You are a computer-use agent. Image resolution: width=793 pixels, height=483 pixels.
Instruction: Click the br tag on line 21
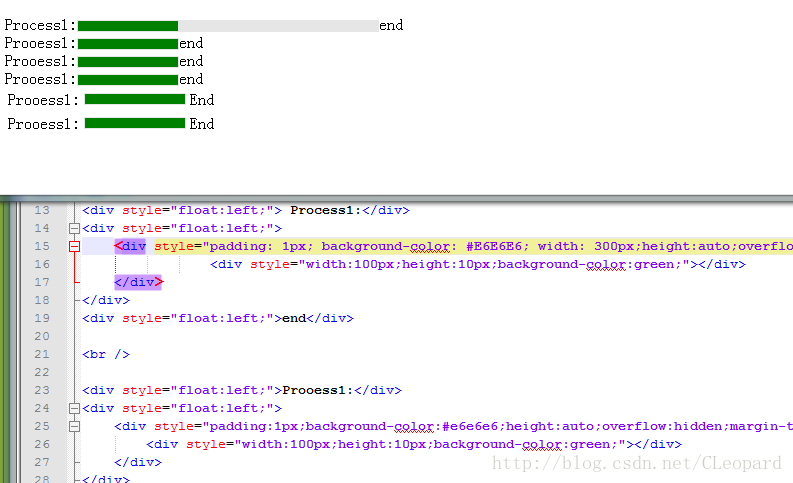click(106, 355)
